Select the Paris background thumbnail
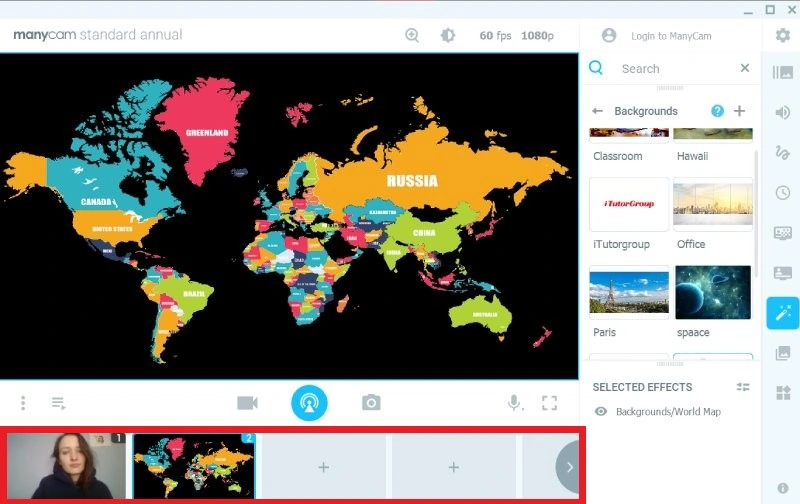Screen dimensions: 800x504 coord(629,292)
